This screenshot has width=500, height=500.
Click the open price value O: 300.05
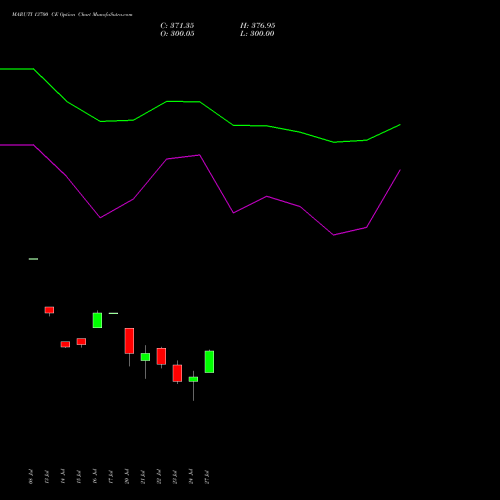177,34
